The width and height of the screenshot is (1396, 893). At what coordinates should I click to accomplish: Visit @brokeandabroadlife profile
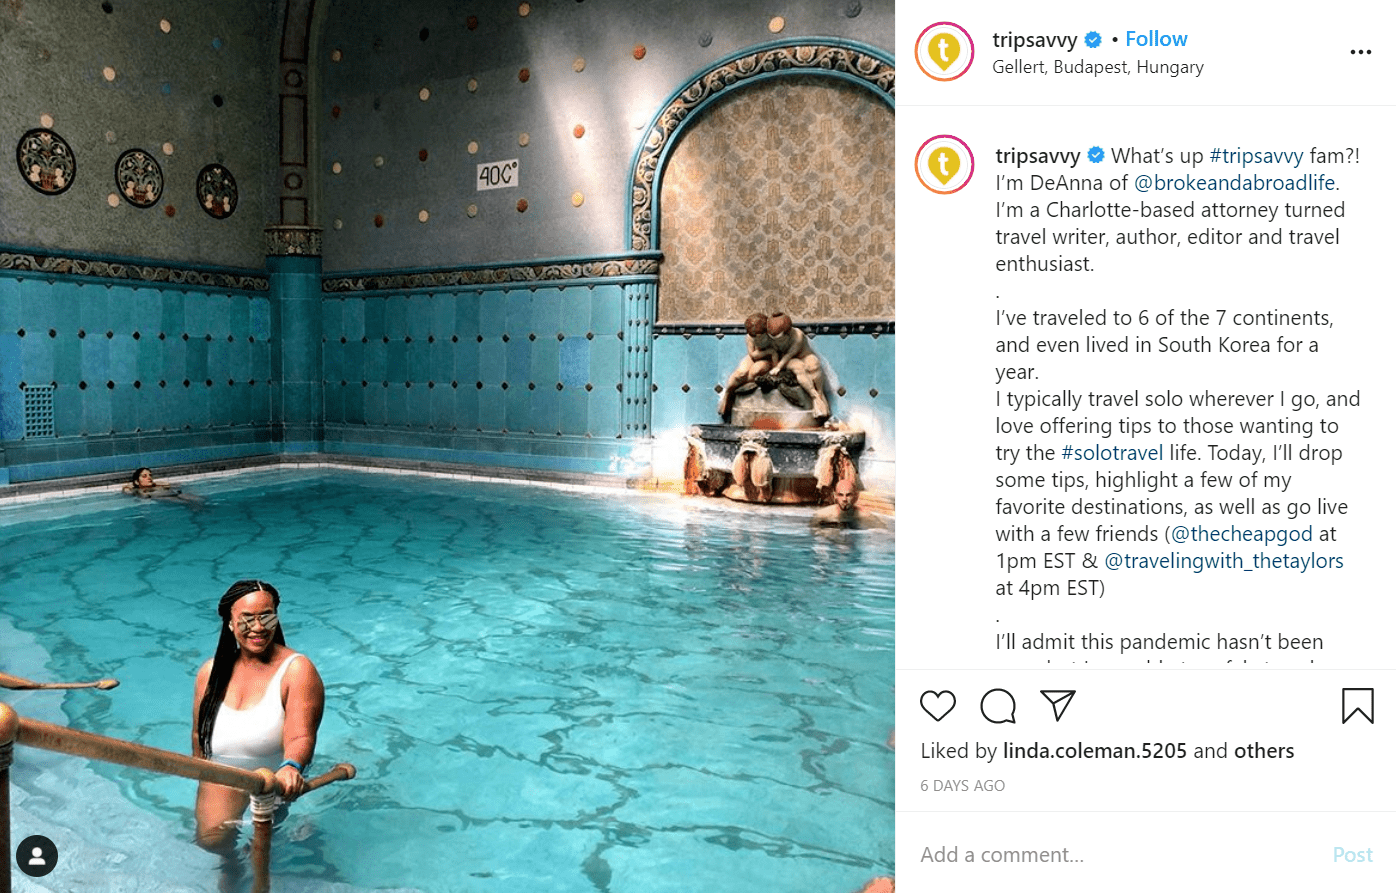coord(1234,183)
